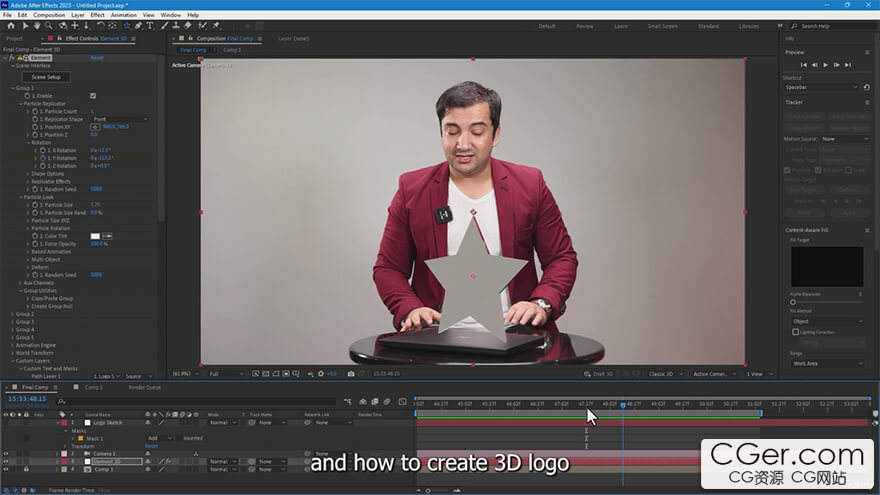Open the Spacebar shortcut dropdown
Viewport: 880px width, 495px height.
(821, 88)
